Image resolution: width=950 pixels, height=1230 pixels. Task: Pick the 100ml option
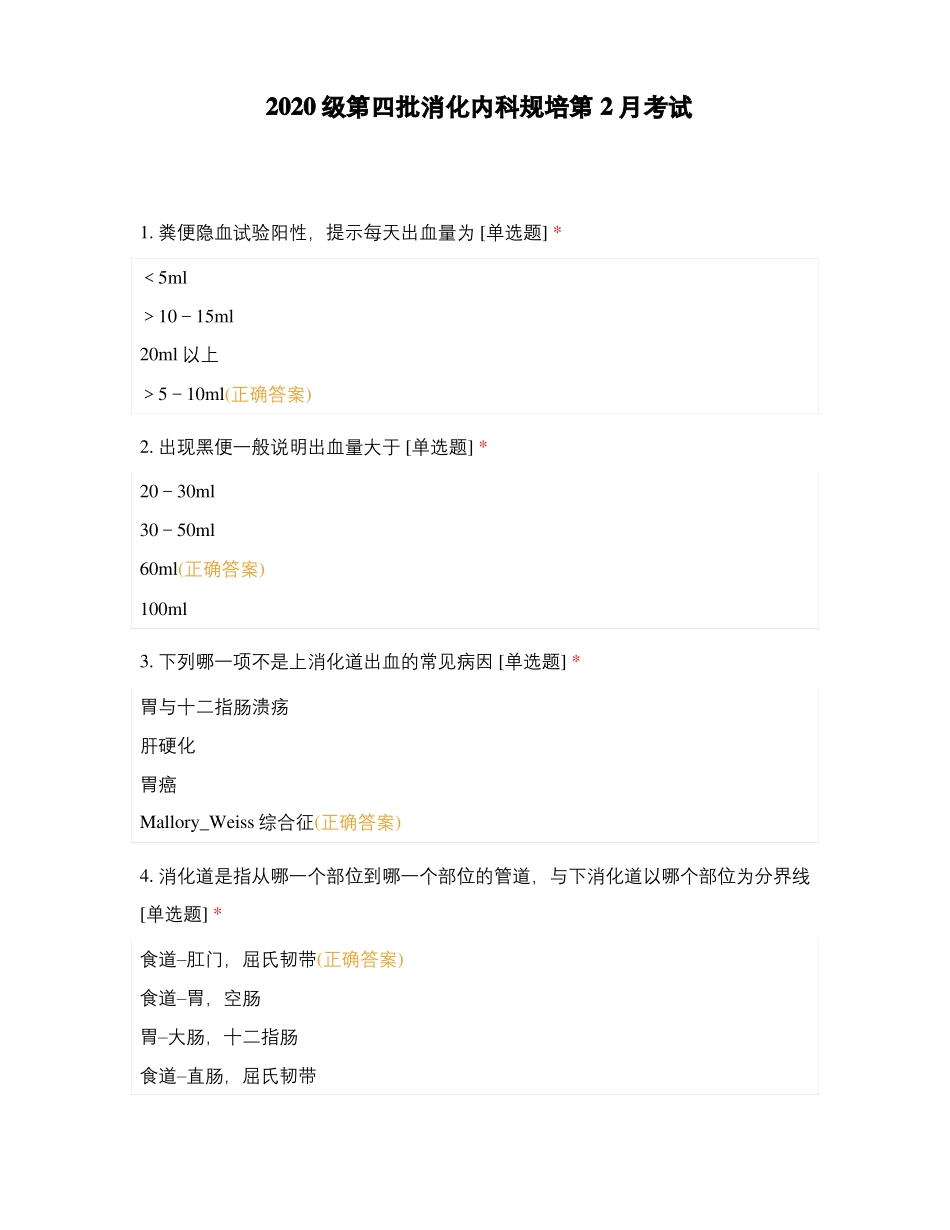coord(163,609)
